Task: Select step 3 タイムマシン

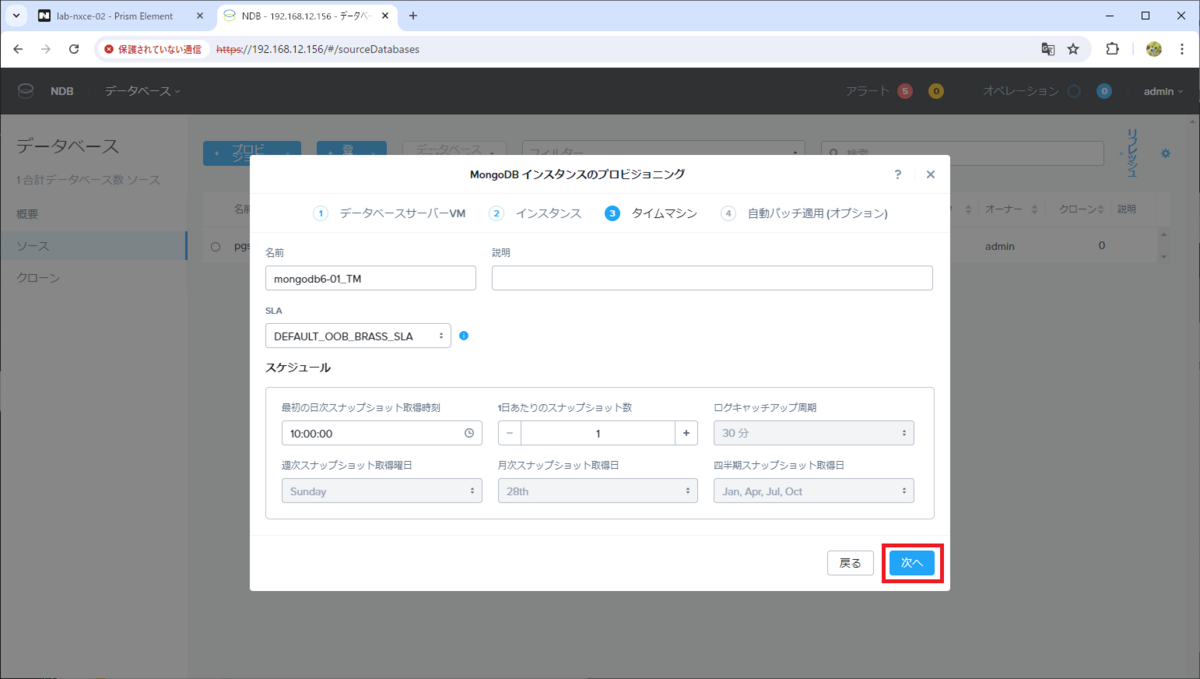Action: coord(651,213)
